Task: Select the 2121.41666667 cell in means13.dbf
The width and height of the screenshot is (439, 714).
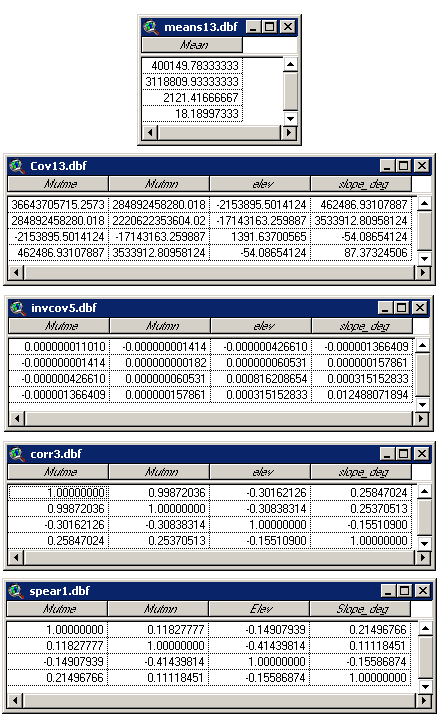Action: pyautogui.click(x=192, y=98)
